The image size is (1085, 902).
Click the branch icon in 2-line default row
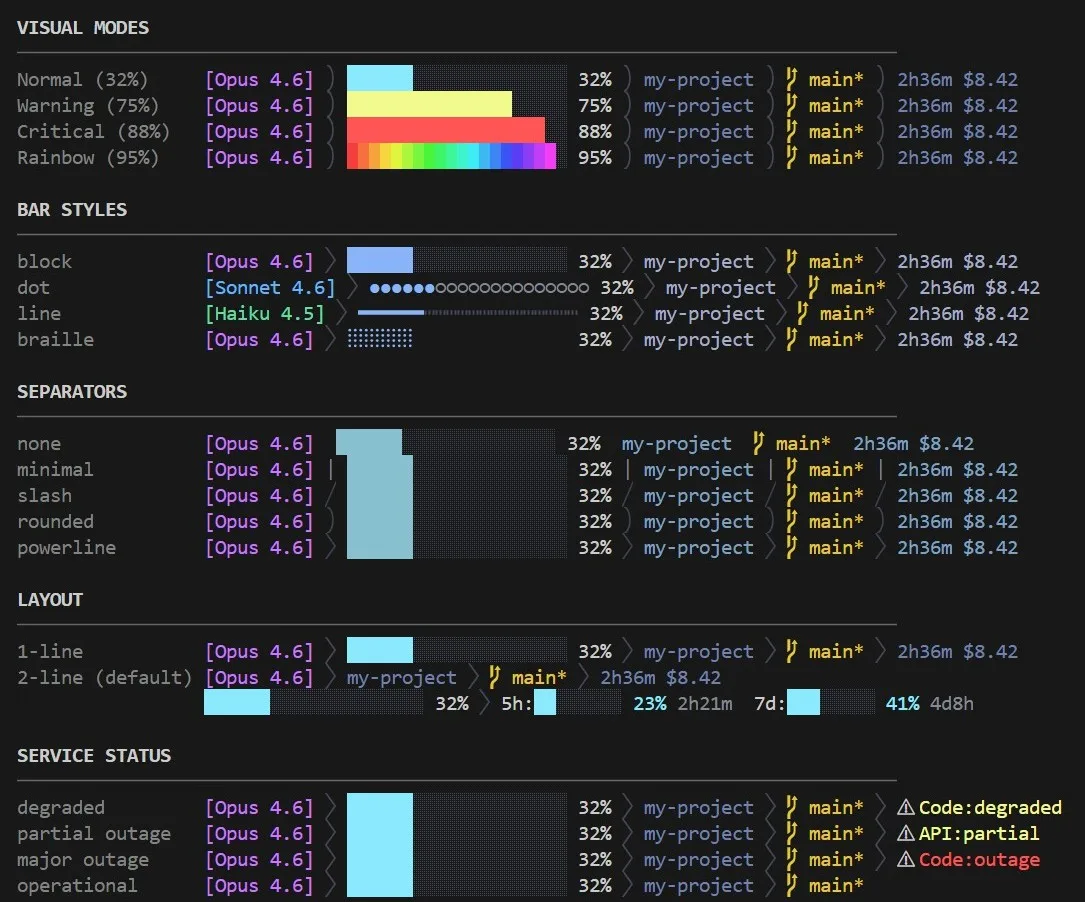coord(494,677)
